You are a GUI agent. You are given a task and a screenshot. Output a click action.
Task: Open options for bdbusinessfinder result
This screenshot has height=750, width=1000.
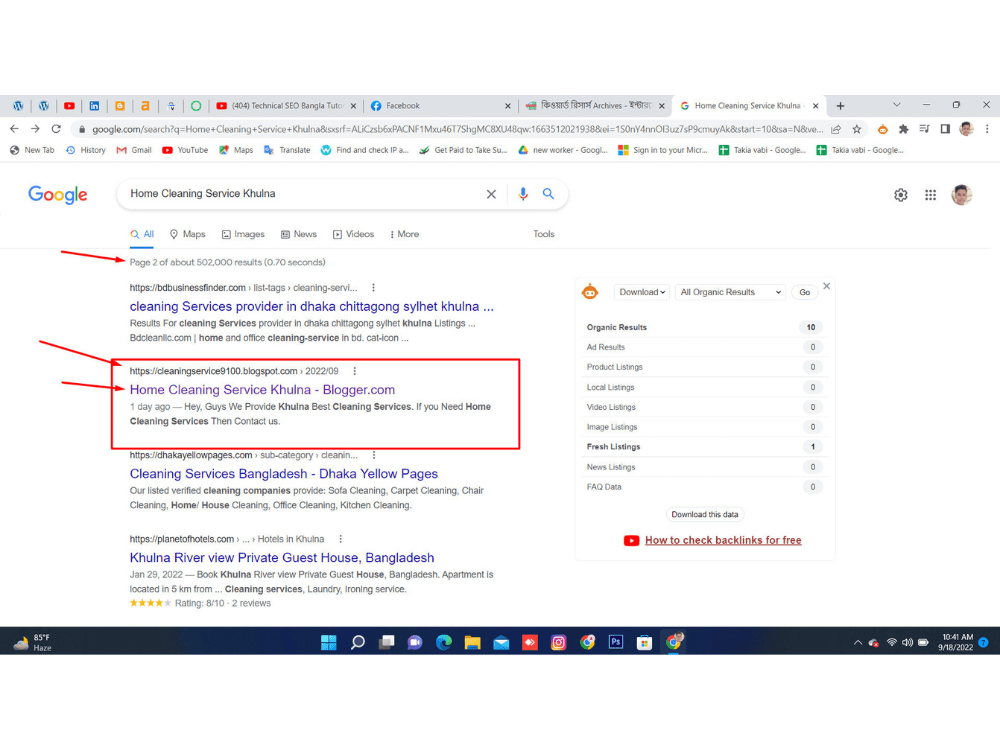coord(374,288)
